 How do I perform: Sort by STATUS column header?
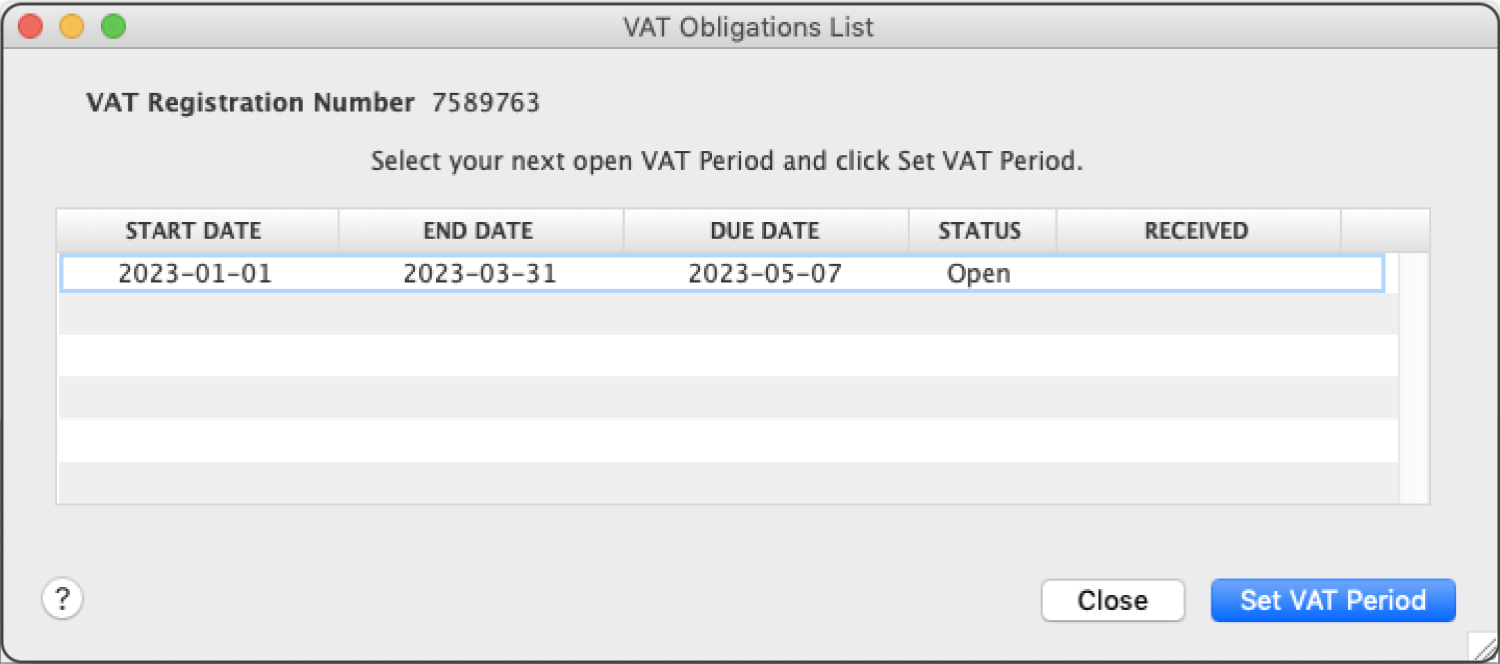982,230
